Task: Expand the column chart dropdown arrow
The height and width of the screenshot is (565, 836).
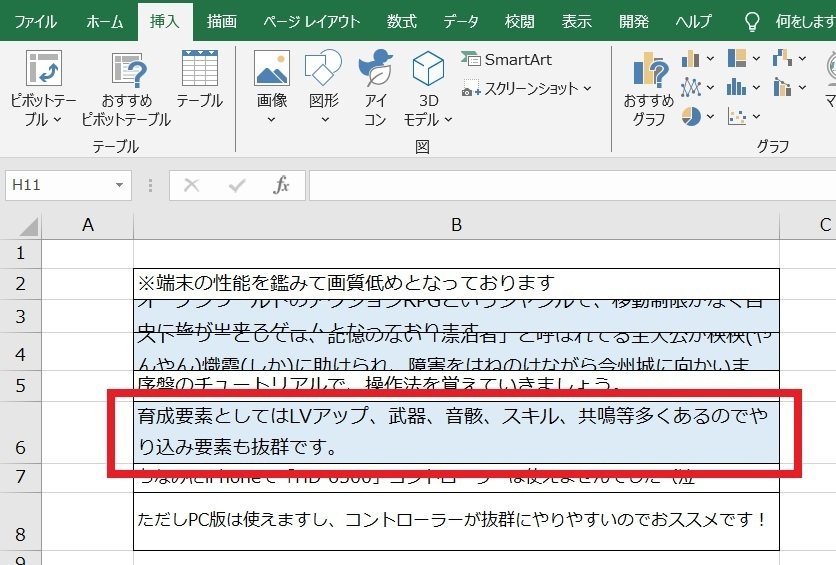Action: pos(710,59)
